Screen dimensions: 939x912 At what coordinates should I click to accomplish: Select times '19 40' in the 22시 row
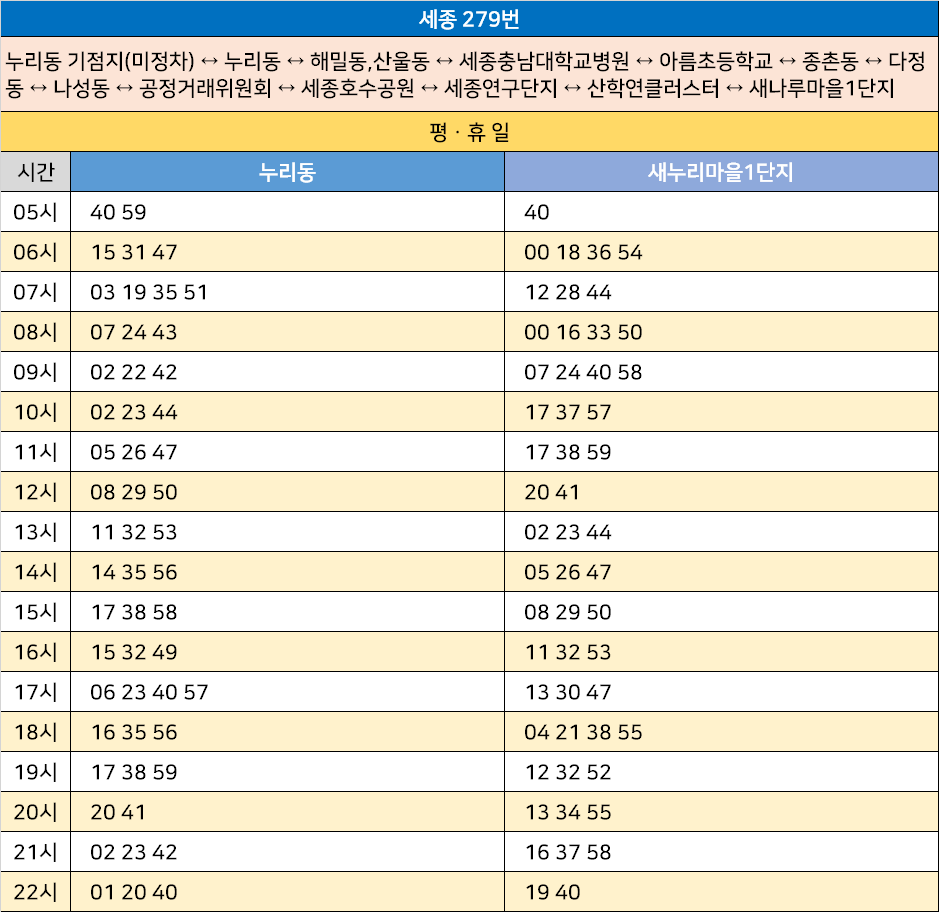[x=552, y=892]
